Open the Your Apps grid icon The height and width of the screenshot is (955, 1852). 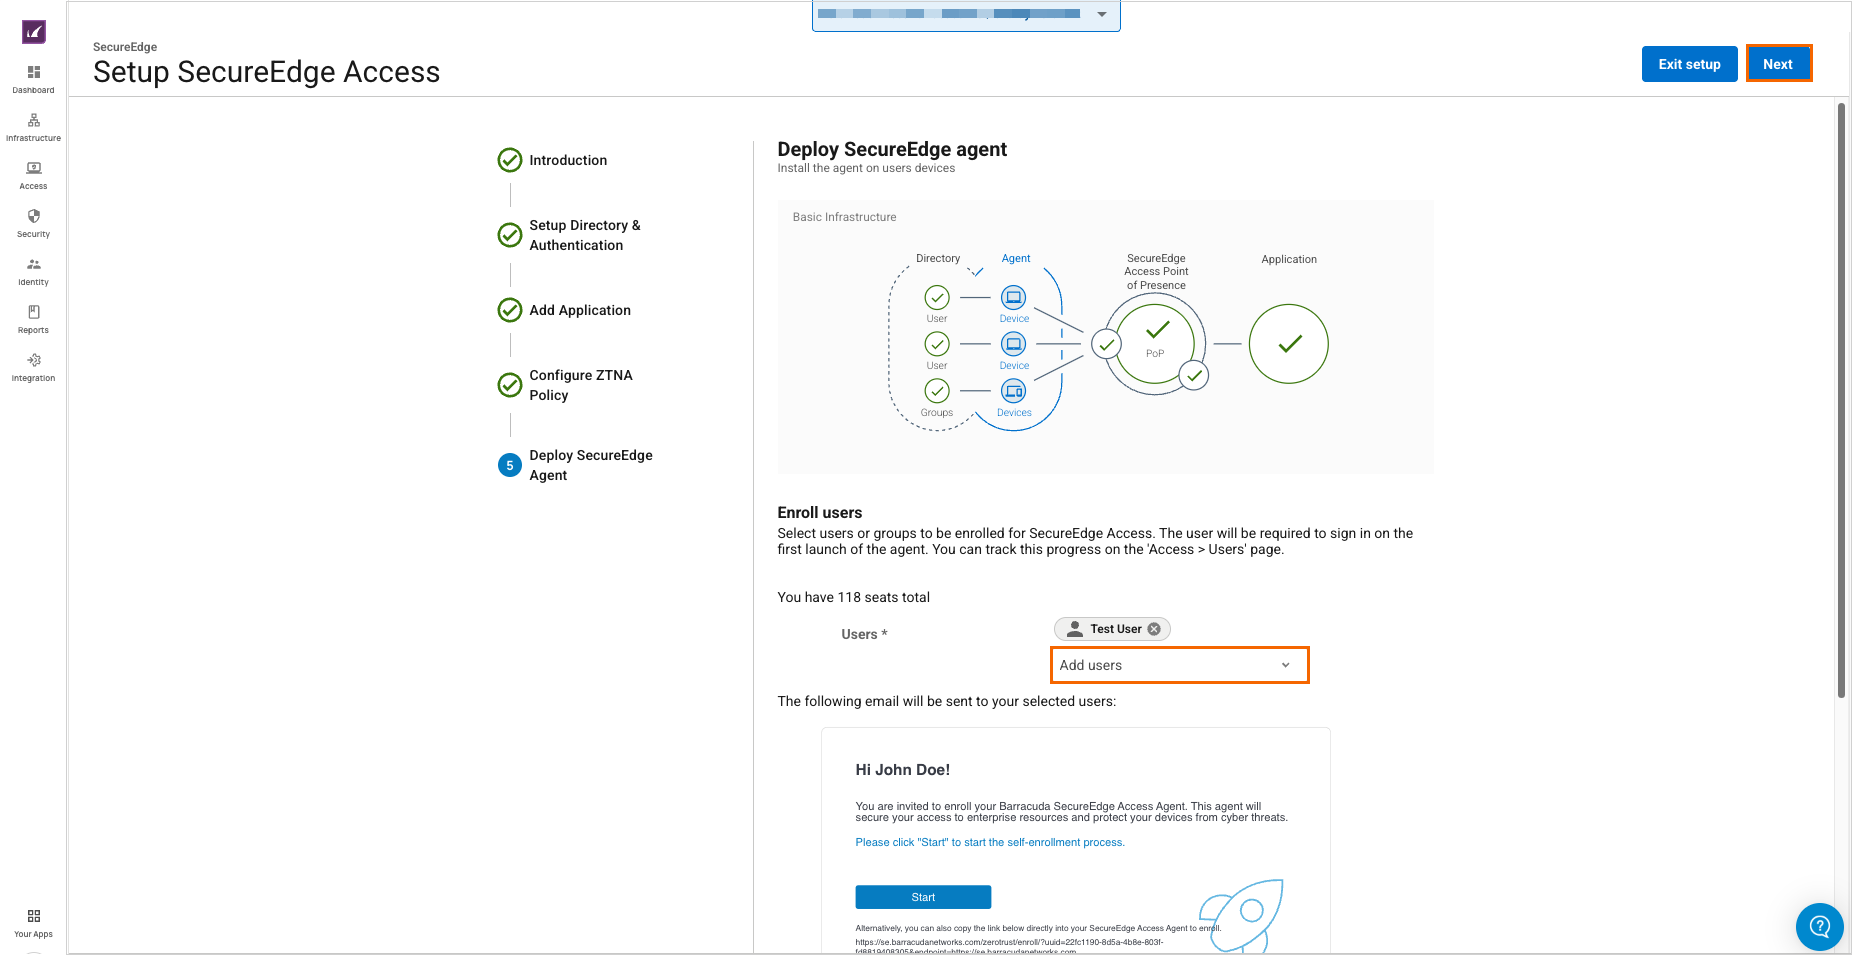pyautogui.click(x=33, y=922)
